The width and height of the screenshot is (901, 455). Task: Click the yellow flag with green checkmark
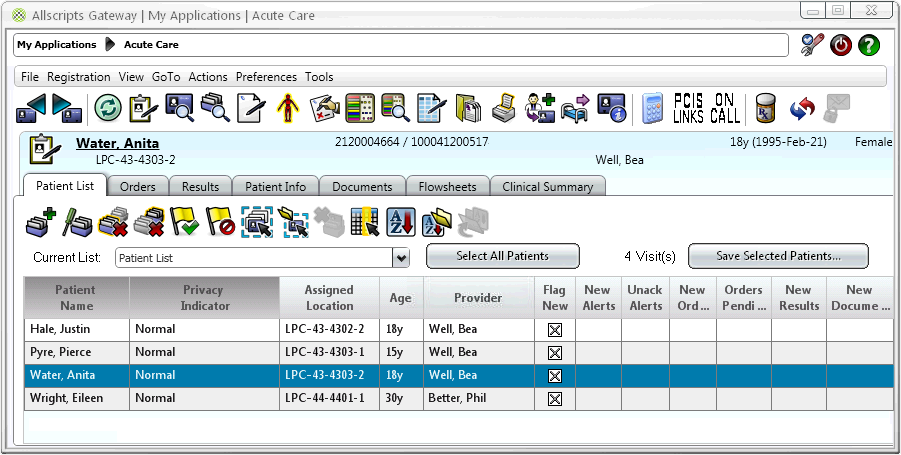[182, 221]
